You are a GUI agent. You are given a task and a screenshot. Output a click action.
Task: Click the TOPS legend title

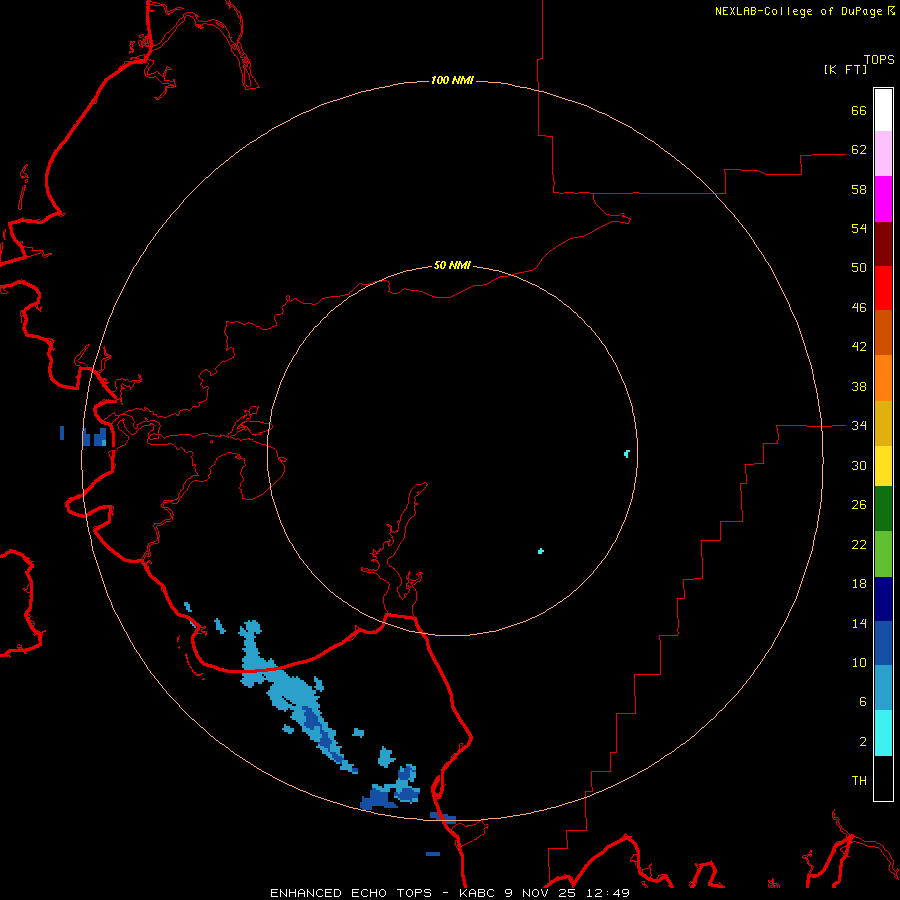pos(879,59)
